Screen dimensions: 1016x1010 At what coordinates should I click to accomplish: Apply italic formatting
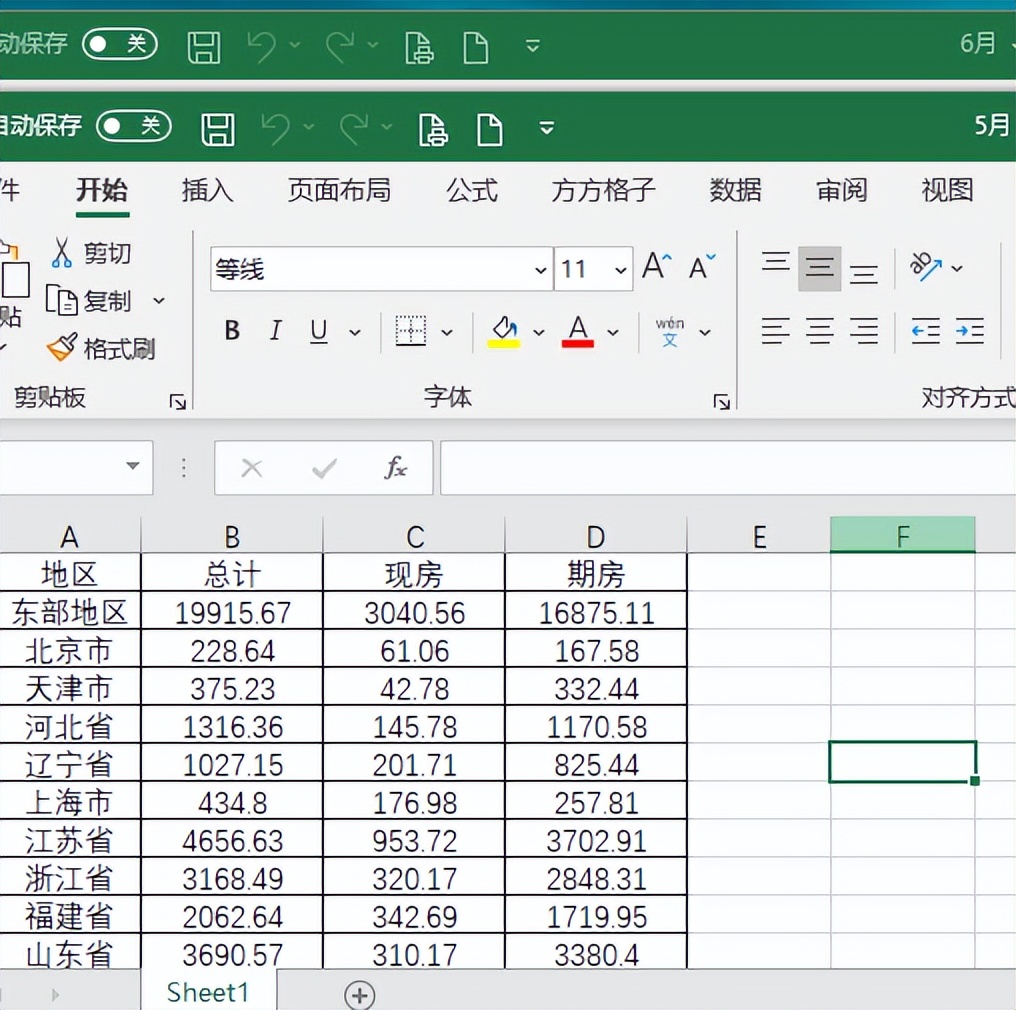(x=275, y=331)
